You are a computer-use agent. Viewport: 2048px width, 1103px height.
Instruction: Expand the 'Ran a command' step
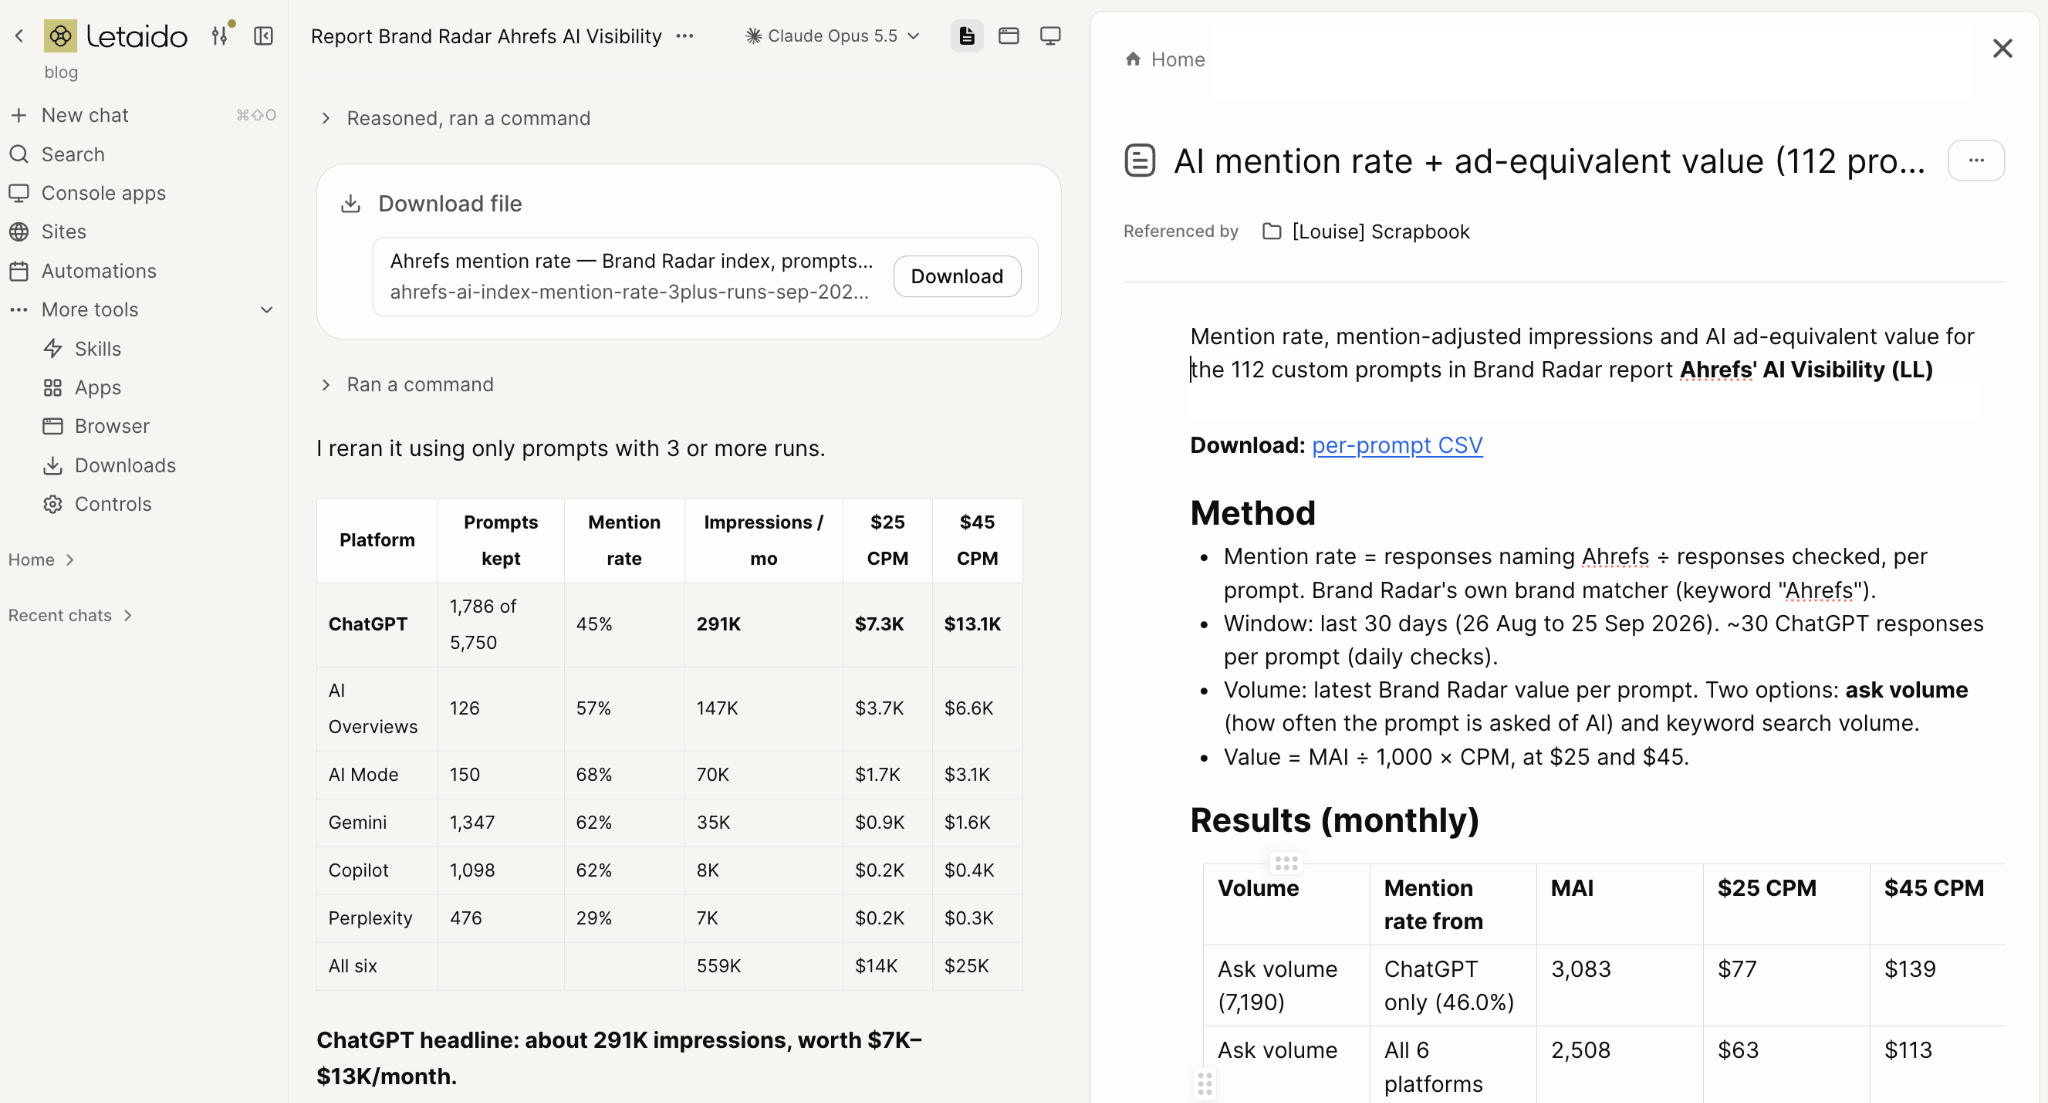coord(408,384)
